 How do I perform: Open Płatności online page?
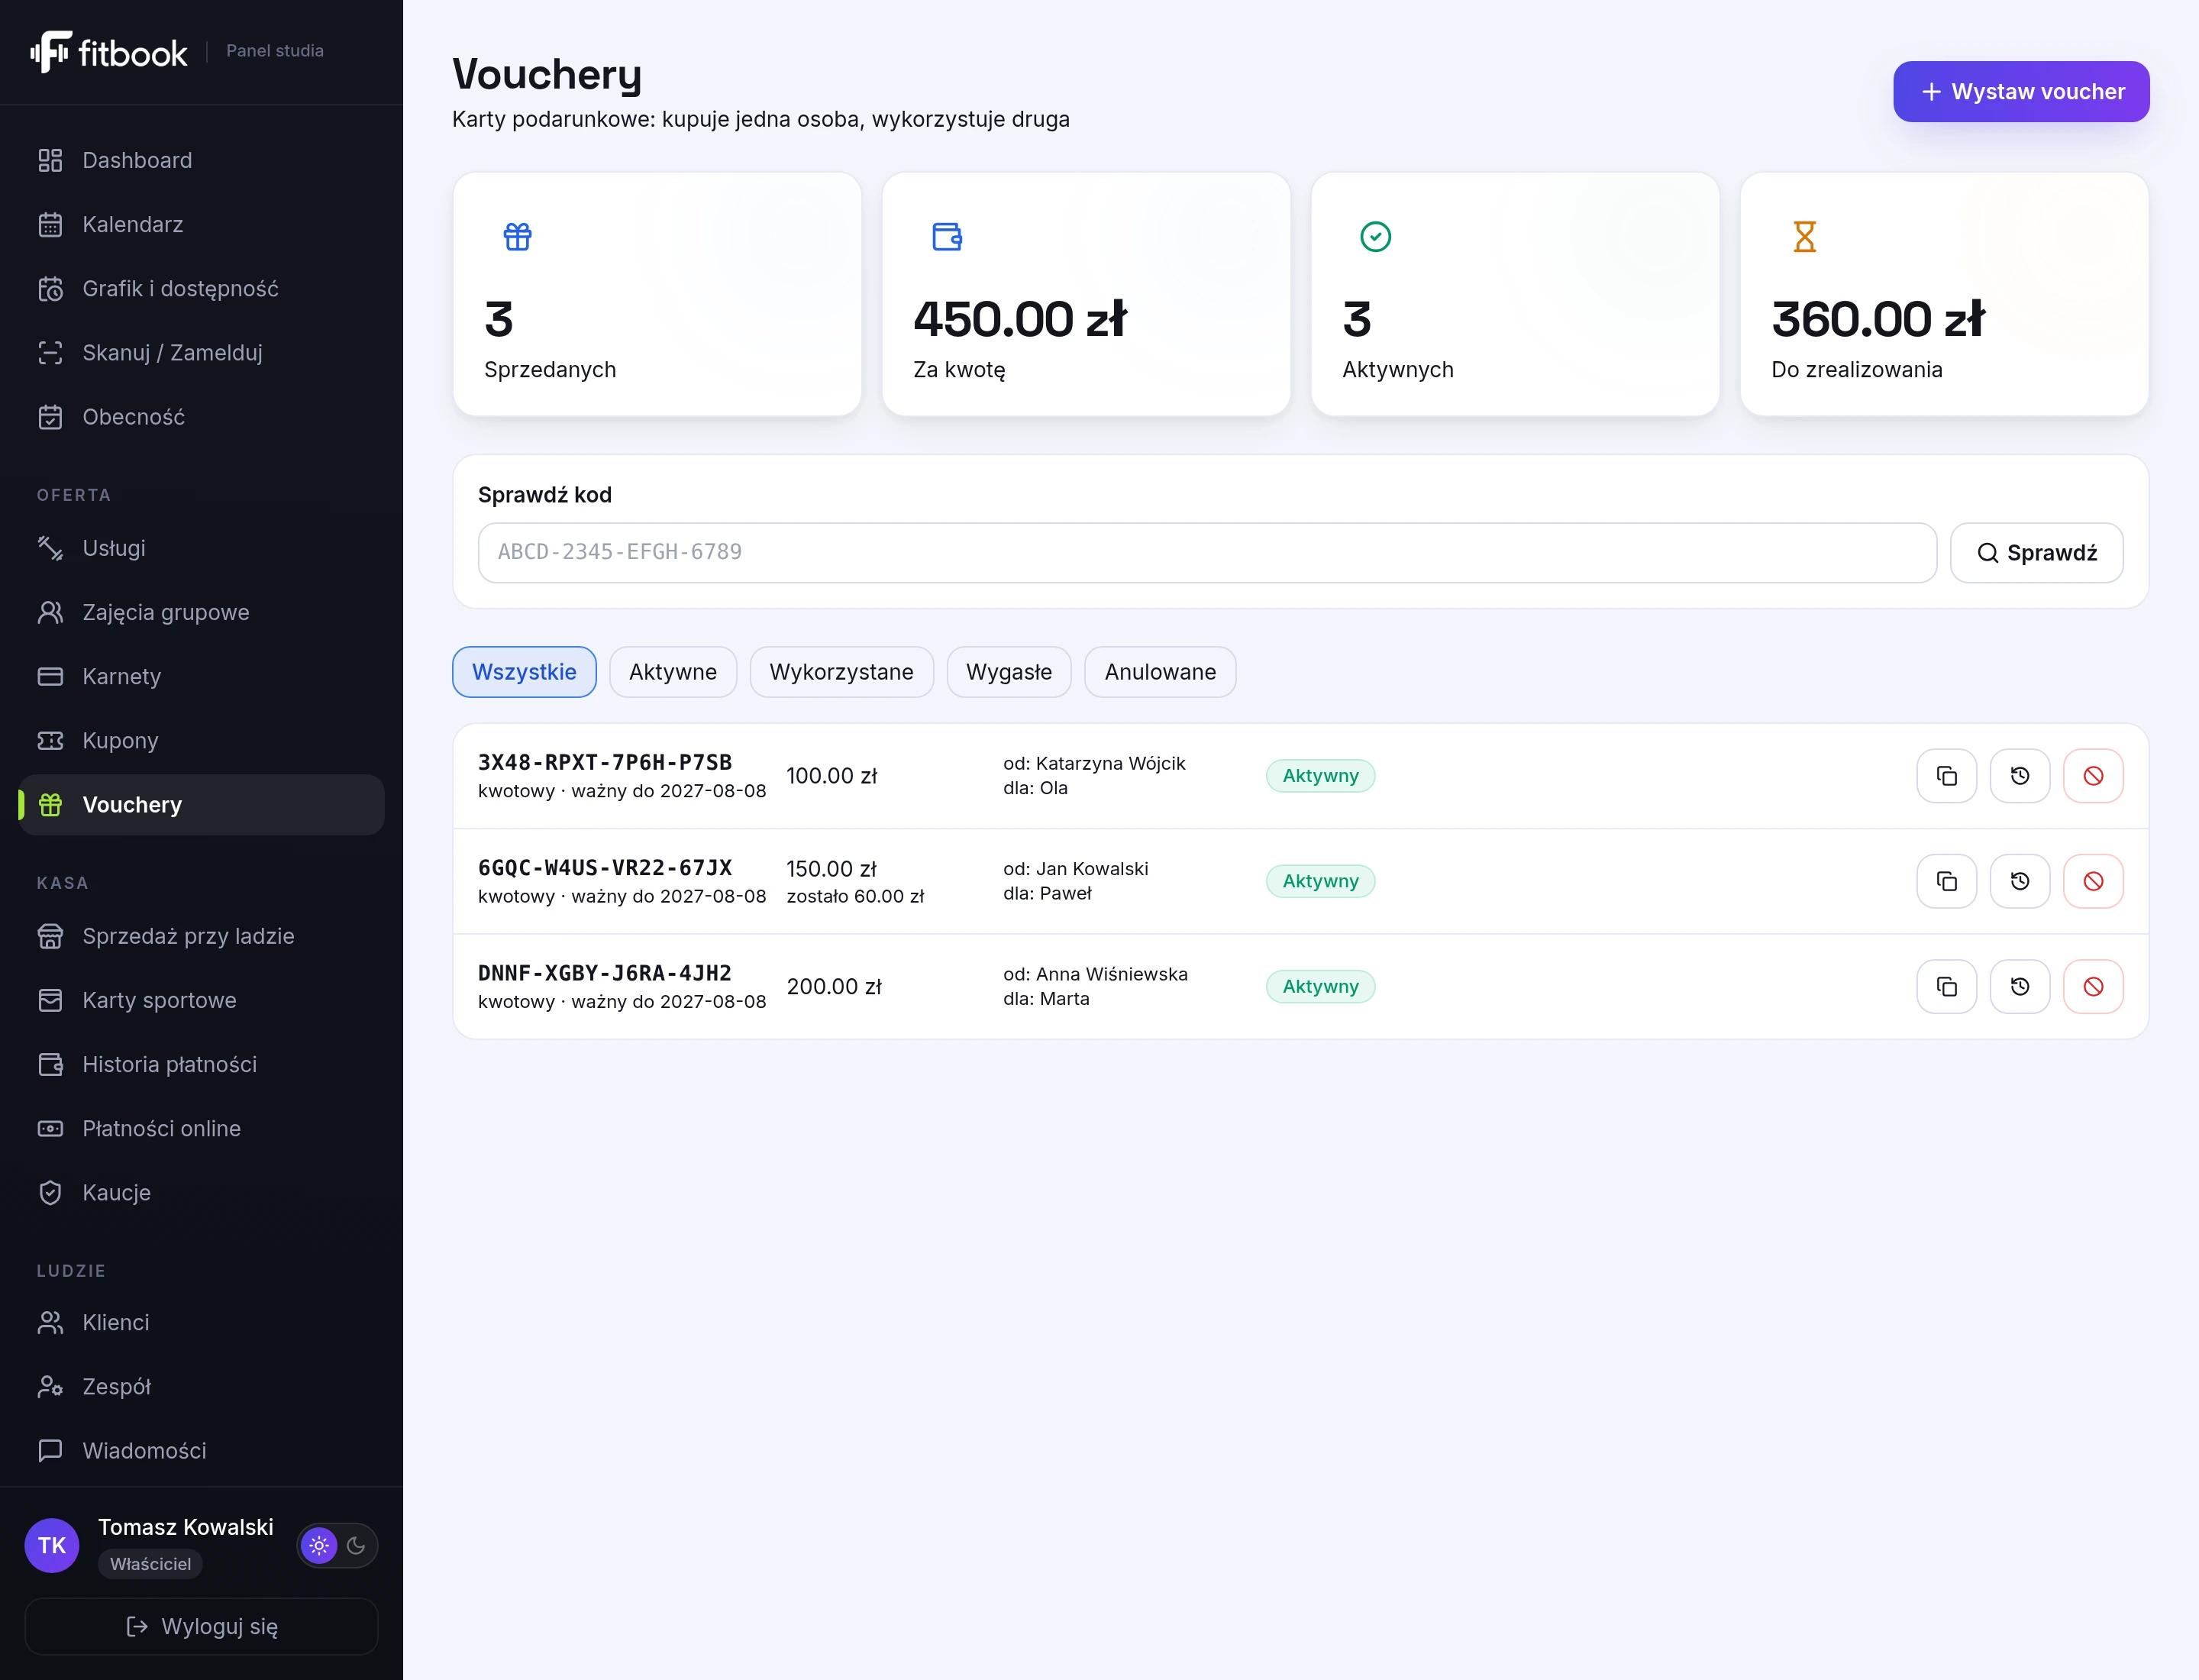point(201,1128)
